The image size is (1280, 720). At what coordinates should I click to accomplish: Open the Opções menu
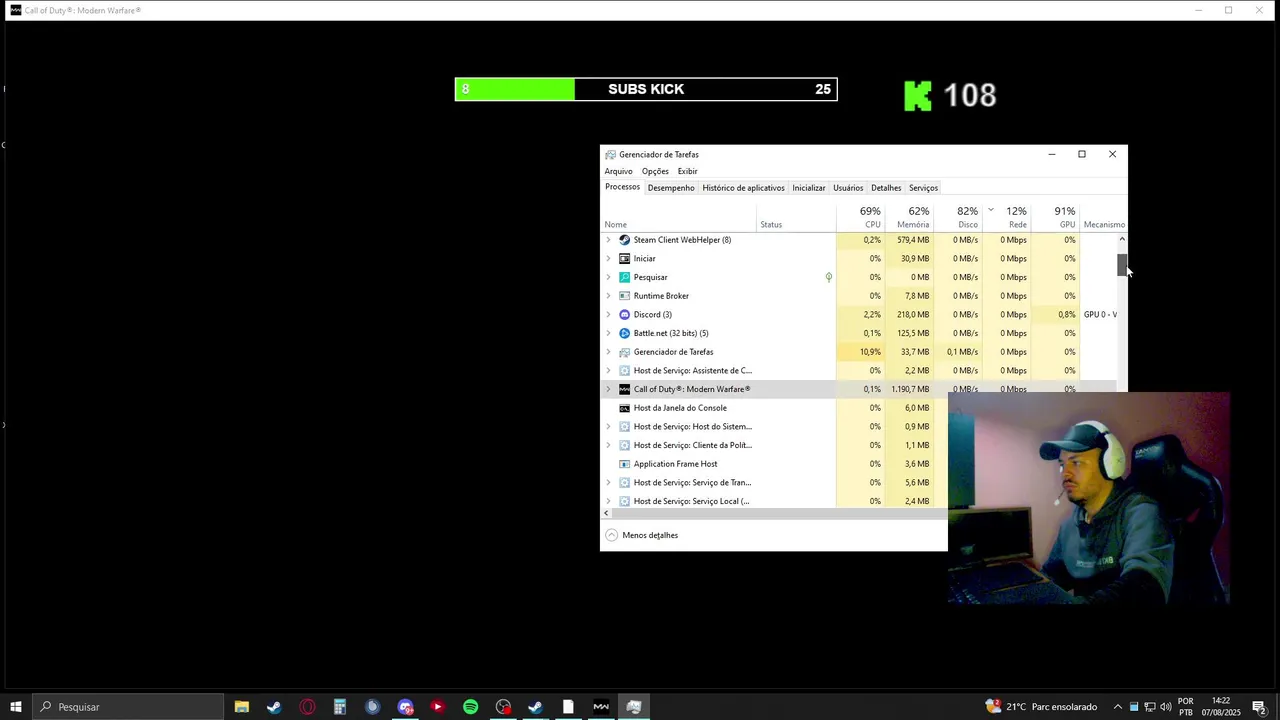(655, 171)
